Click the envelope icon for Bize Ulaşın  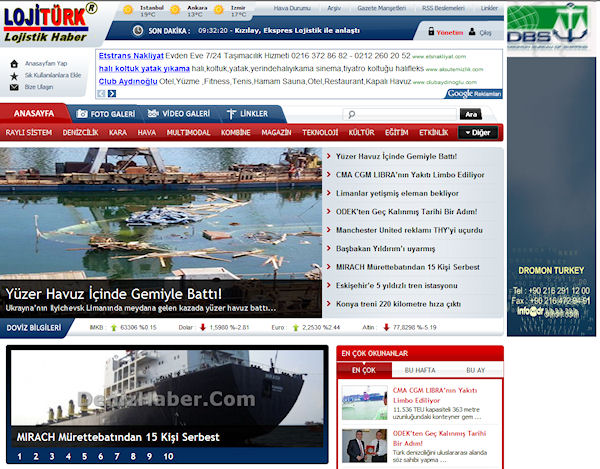pos(14,87)
